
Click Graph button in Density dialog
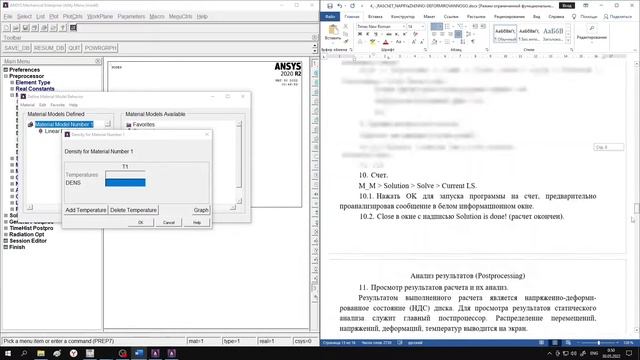pos(201,210)
